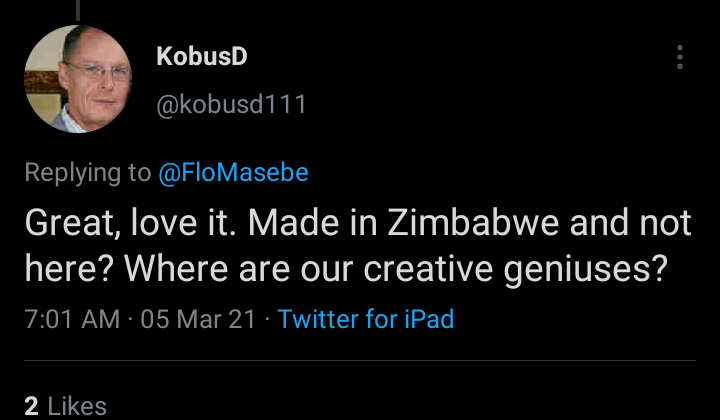Screen dimensions: 720x420
Task: Open the @FloMasebe mention link
Action: 233,173
